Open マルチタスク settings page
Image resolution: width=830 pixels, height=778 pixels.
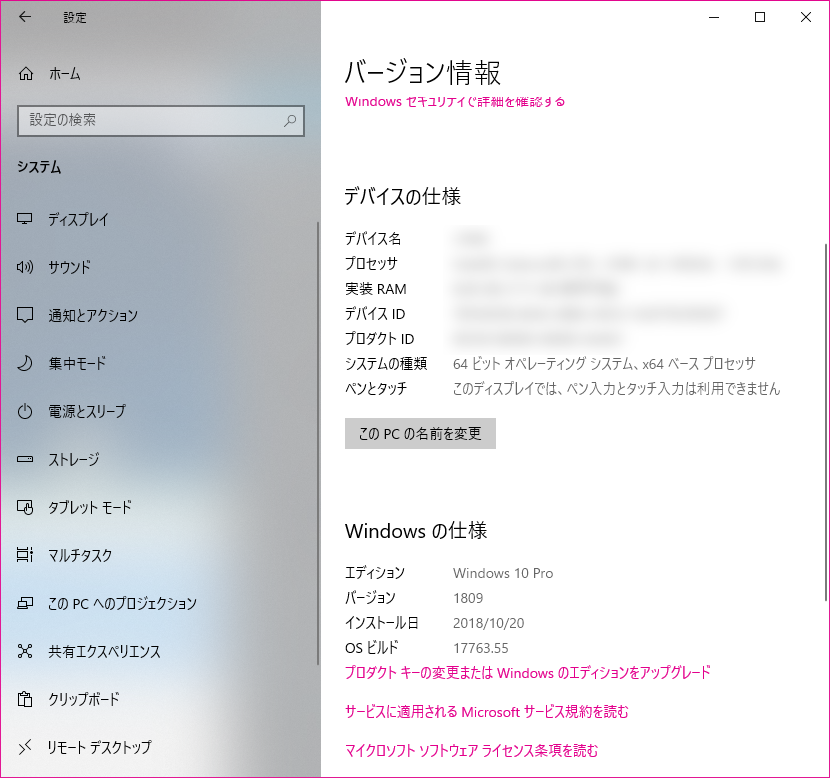pyautogui.click(x=80, y=555)
